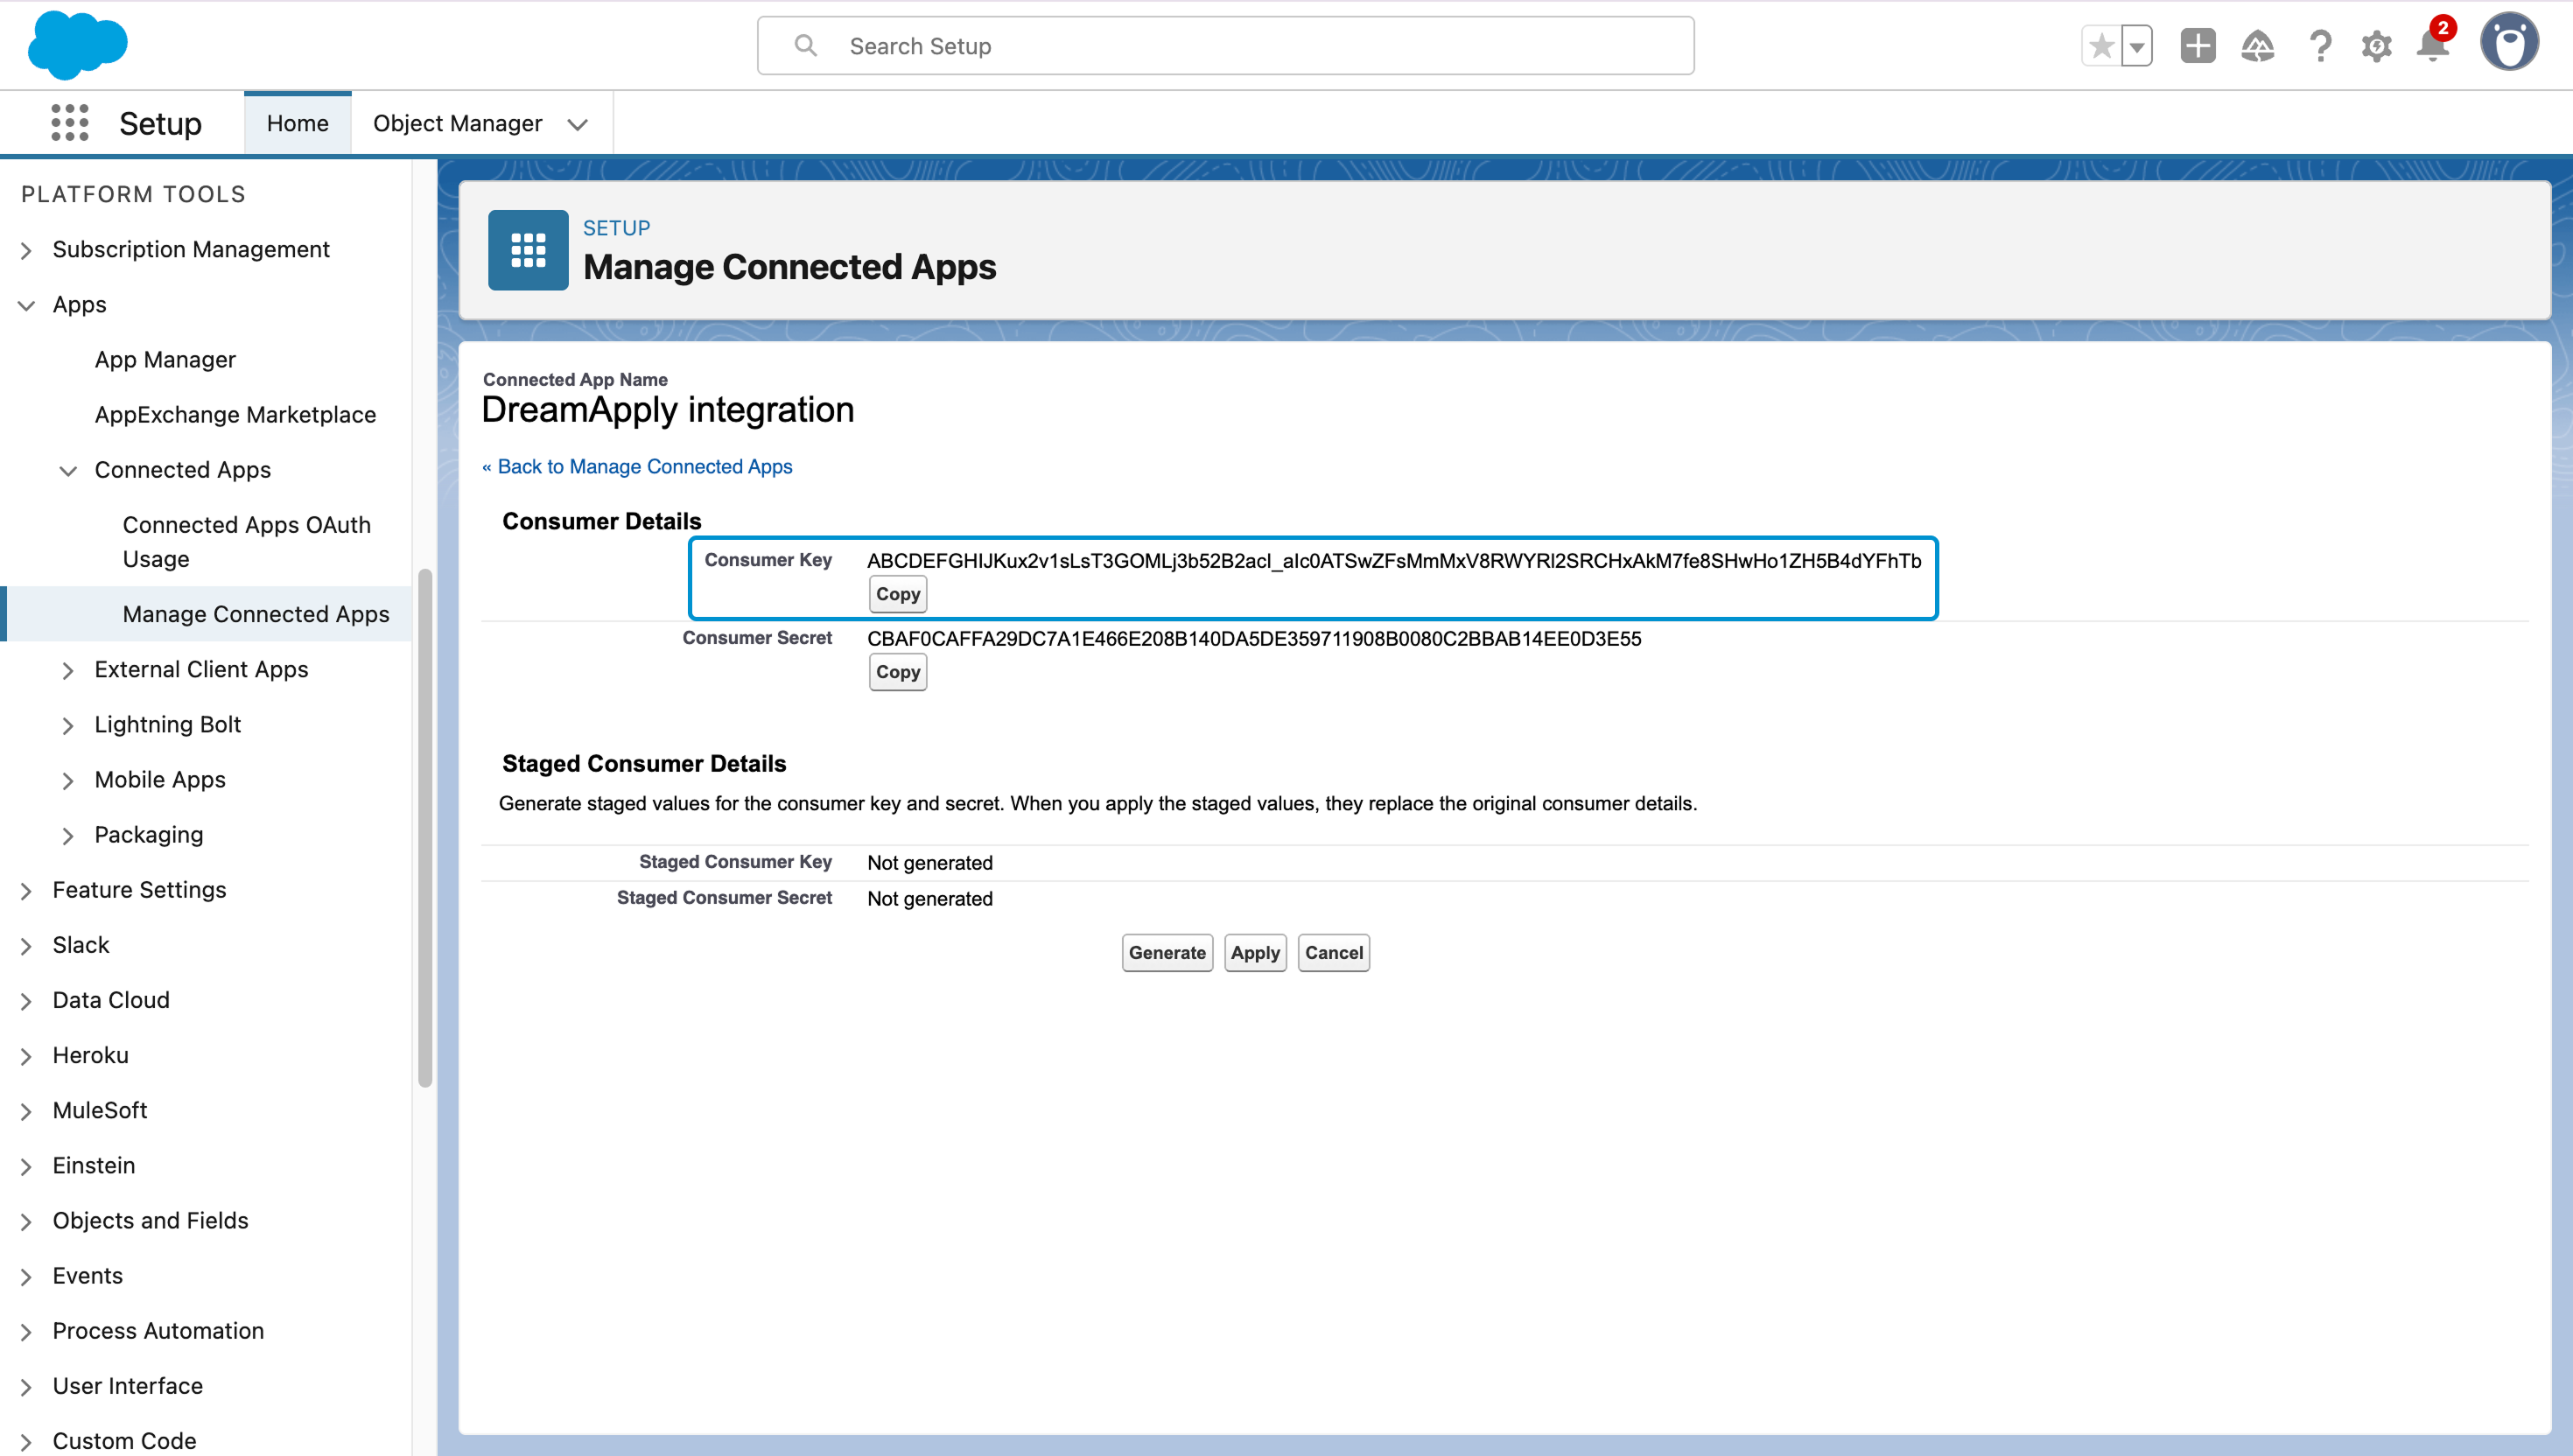Click the Staged Consumer Key 'Not generated' value

tap(930, 863)
